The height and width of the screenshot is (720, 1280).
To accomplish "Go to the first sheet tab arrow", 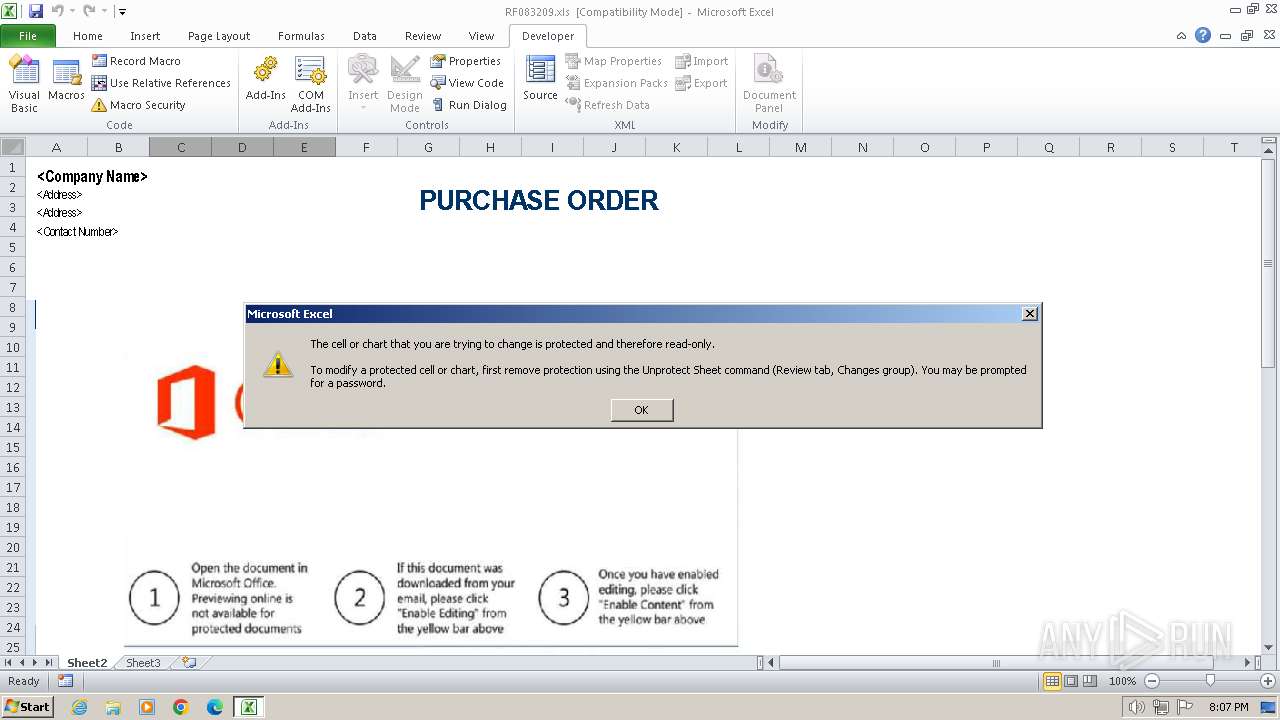I will coord(9,663).
